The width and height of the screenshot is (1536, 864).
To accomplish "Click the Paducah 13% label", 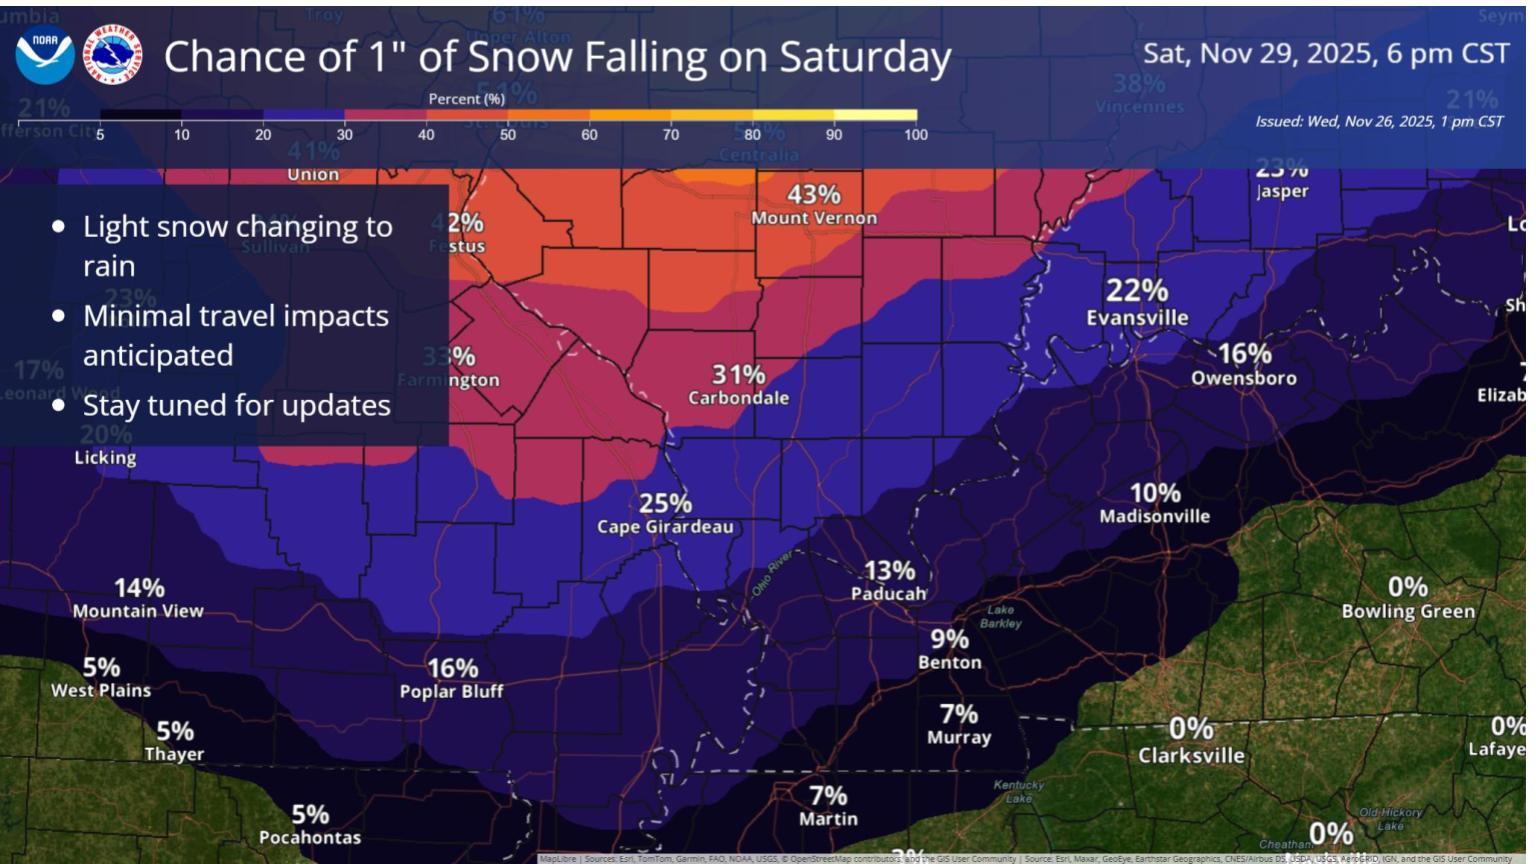I will pos(889,581).
